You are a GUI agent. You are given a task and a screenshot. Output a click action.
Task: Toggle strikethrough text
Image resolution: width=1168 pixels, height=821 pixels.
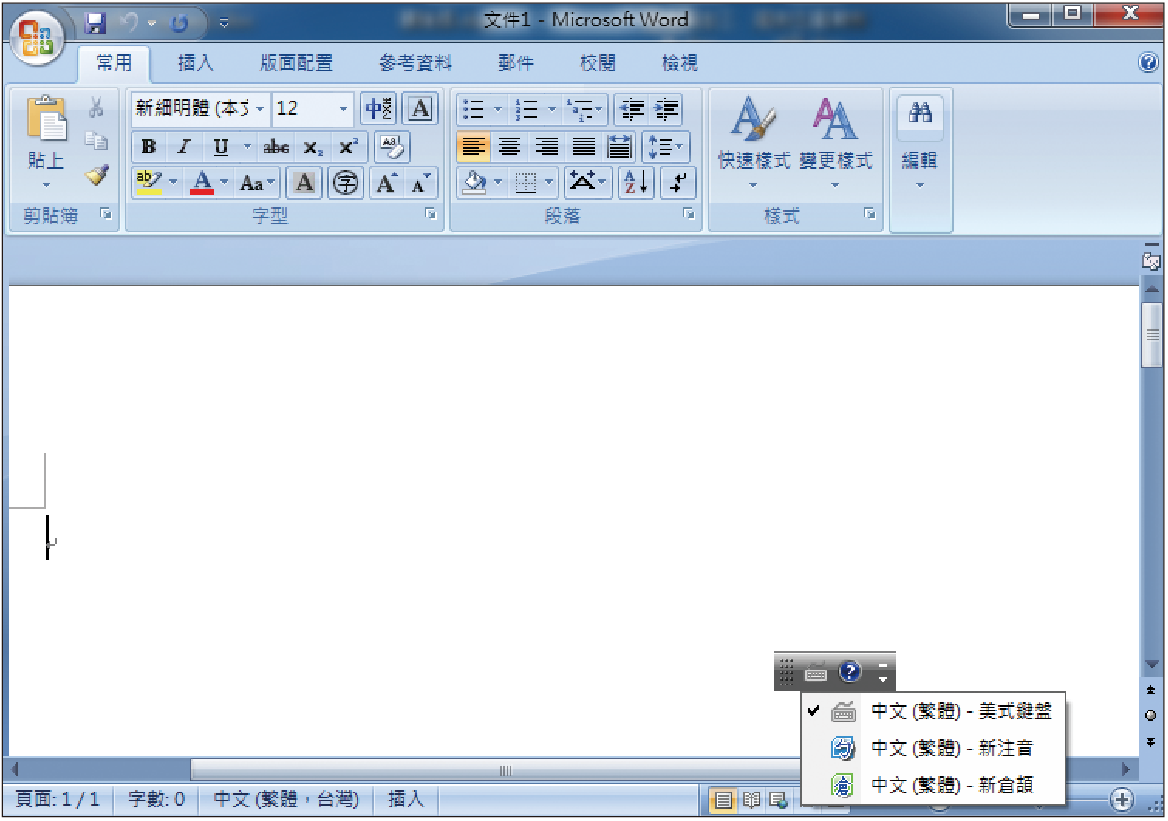(276, 147)
